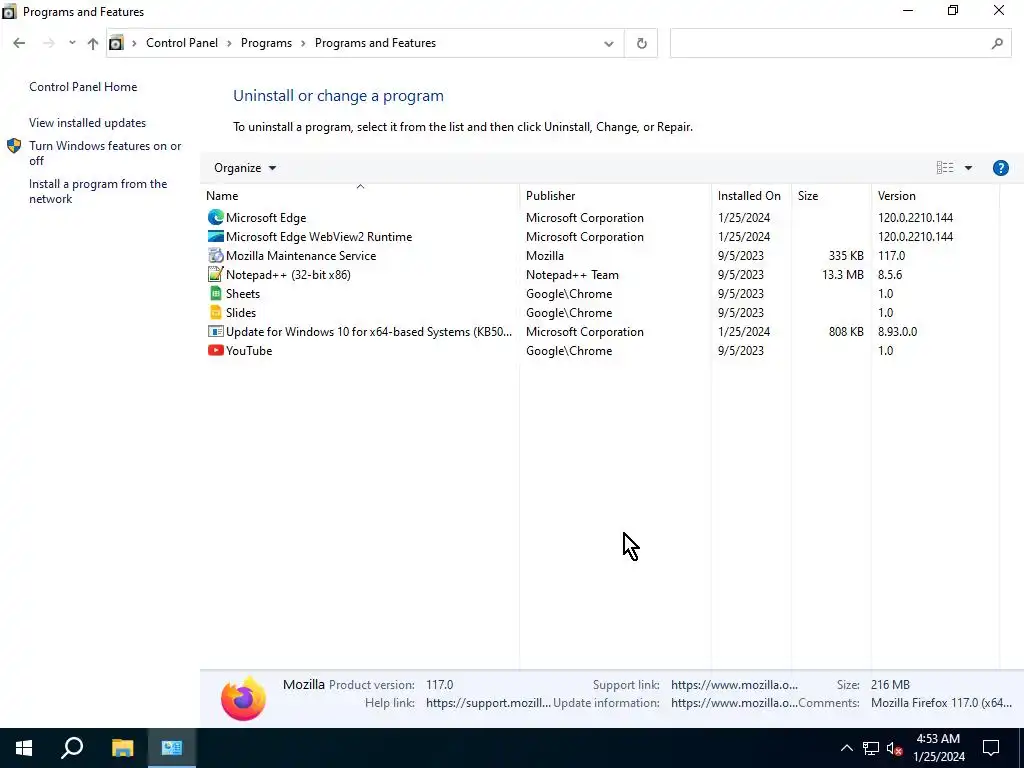Image resolution: width=1024 pixels, height=768 pixels.
Task: Click the muted volume tray icon
Action: pyautogui.click(x=895, y=748)
